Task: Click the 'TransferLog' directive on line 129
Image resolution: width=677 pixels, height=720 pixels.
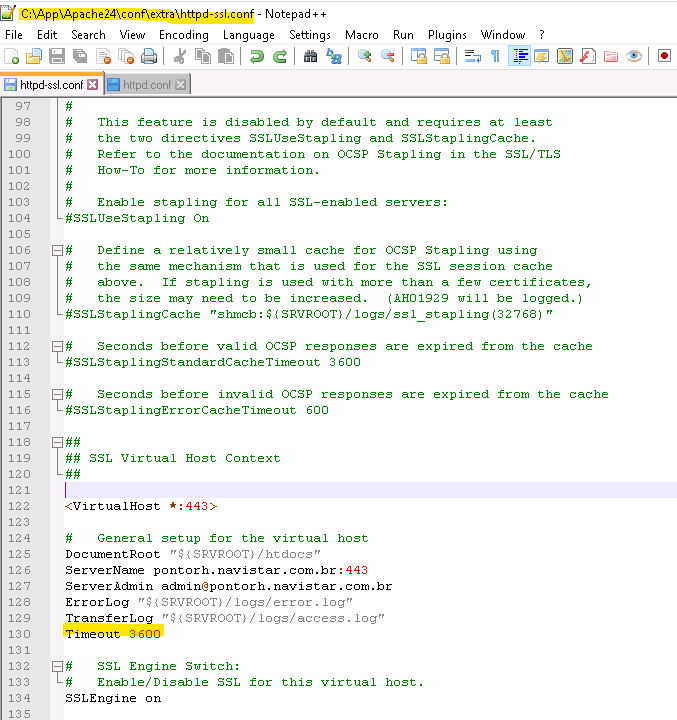Action: (109, 618)
